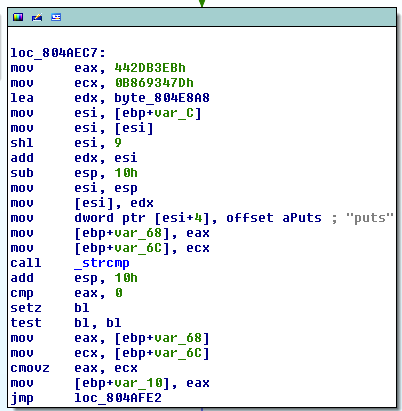Click the edit node pencil icon

pyautogui.click(x=37, y=17)
